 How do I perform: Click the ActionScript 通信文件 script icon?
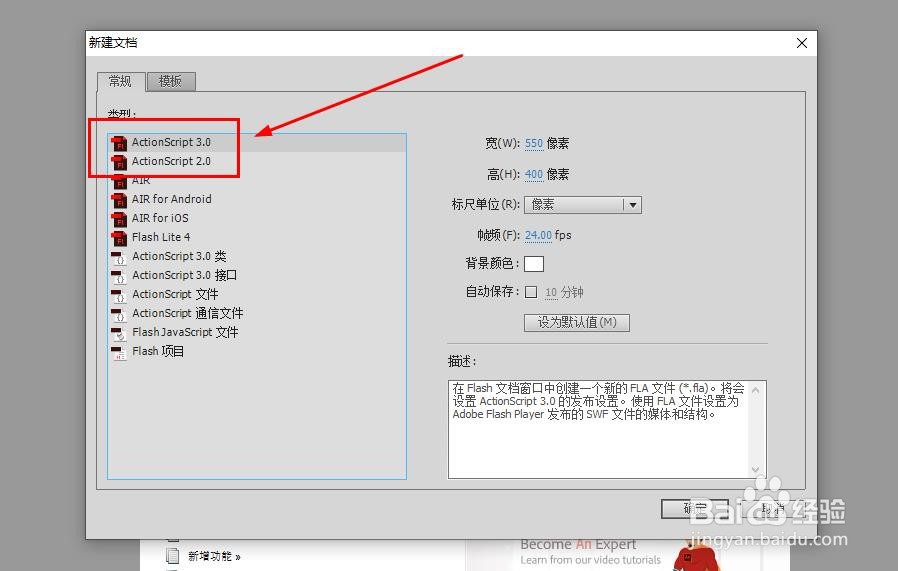coord(119,313)
